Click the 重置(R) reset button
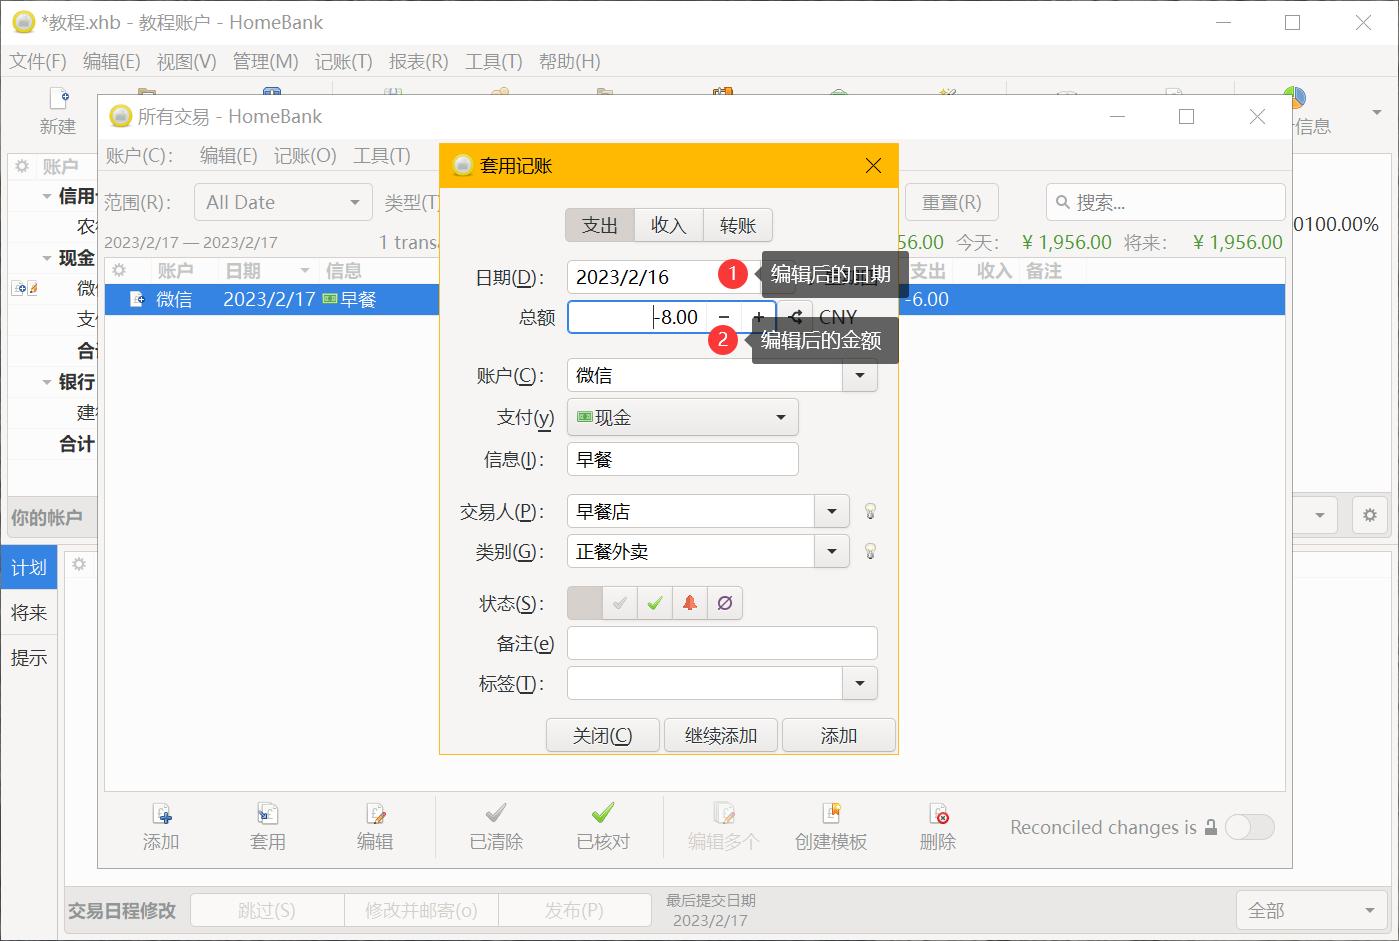 pyautogui.click(x=950, y=202)
